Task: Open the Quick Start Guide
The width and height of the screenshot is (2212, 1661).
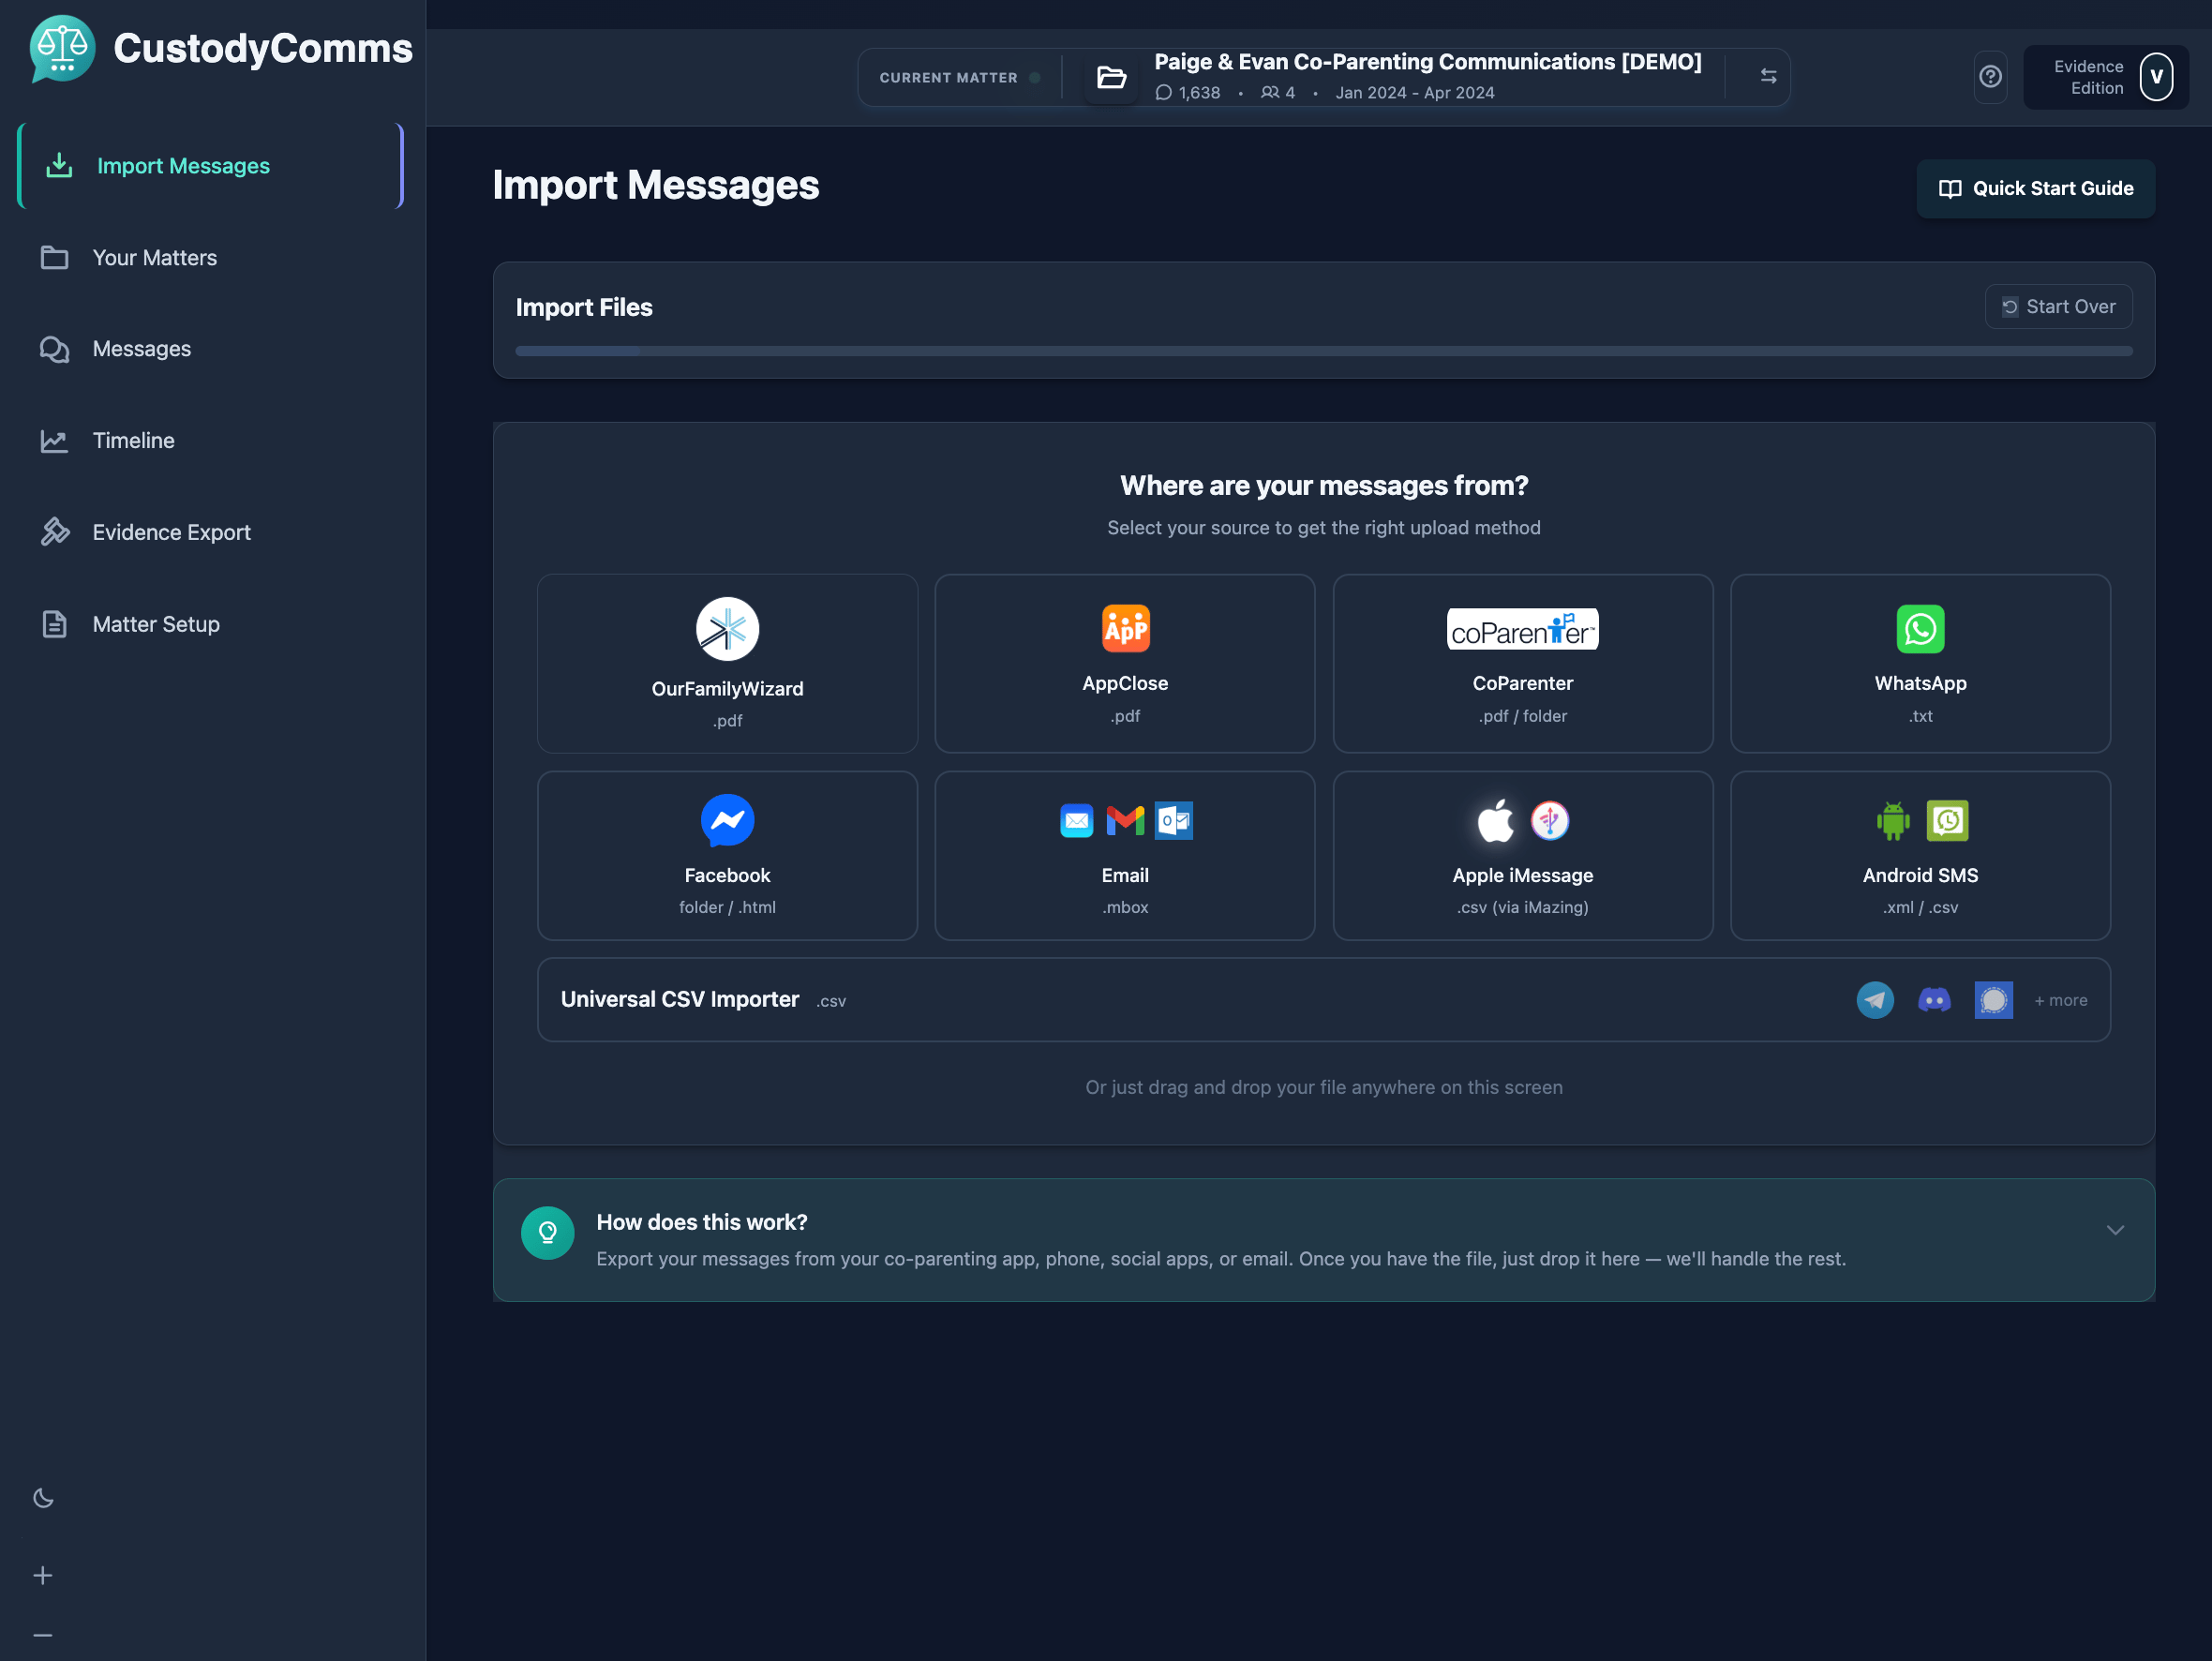Action: (2035, 189)
